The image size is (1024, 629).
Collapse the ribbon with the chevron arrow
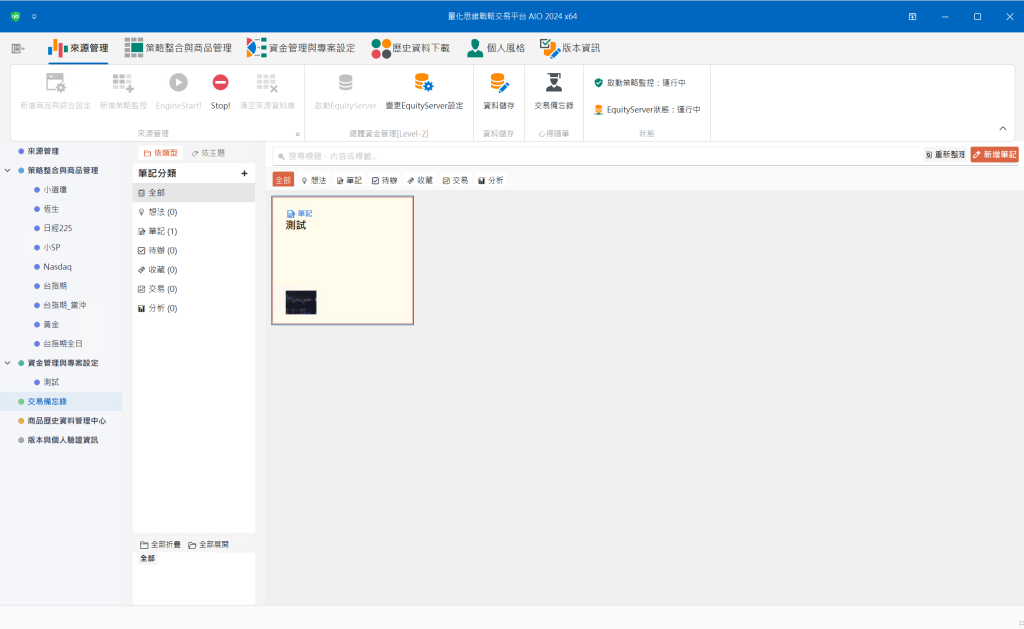[1003, 128]
